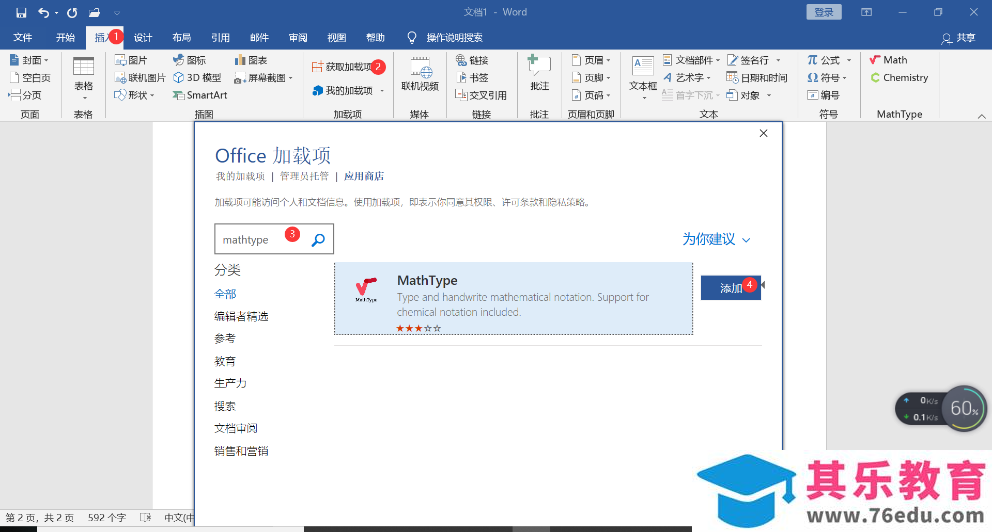This screenshot has width=992, height=532.
Task: Open the 为你建议 sort dropdown
Action: click(x=716, y=239)
